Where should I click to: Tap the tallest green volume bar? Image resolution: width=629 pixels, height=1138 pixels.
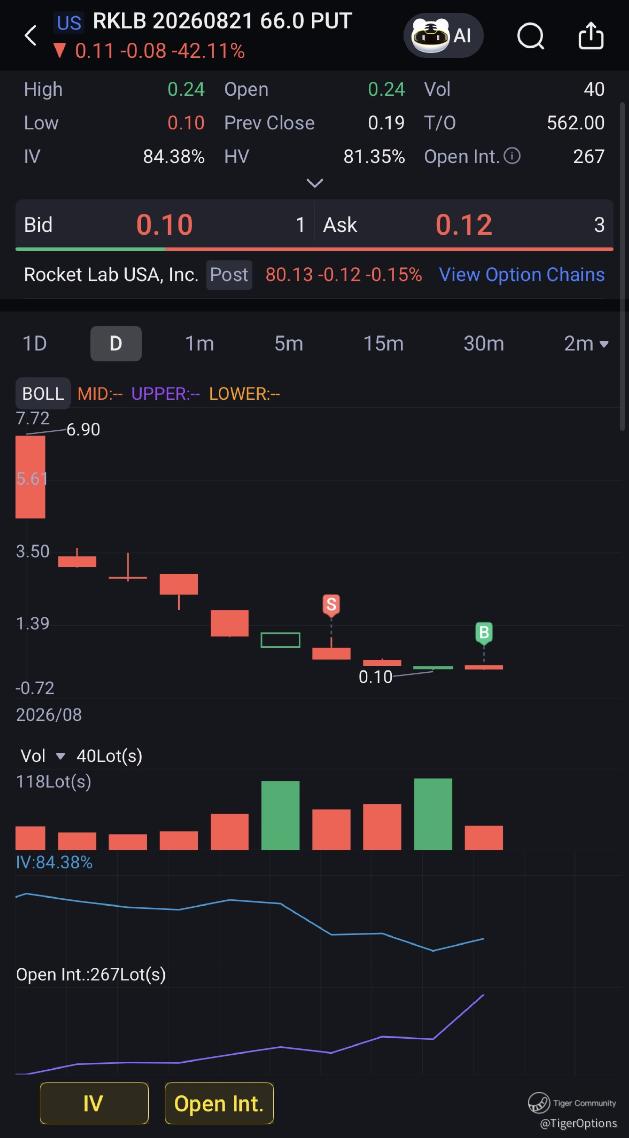[x=433, y=814]
